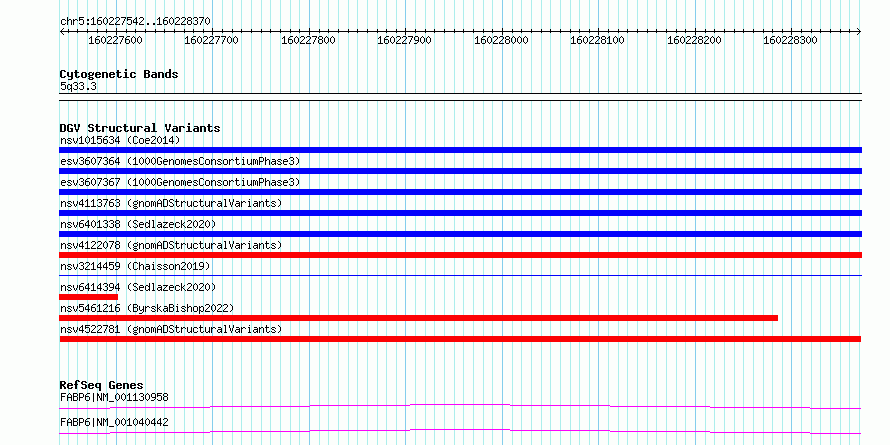The height and width of the screenshot is (445, 890).
Task: Click the blue bar under esv3607364
Action: 460,171
